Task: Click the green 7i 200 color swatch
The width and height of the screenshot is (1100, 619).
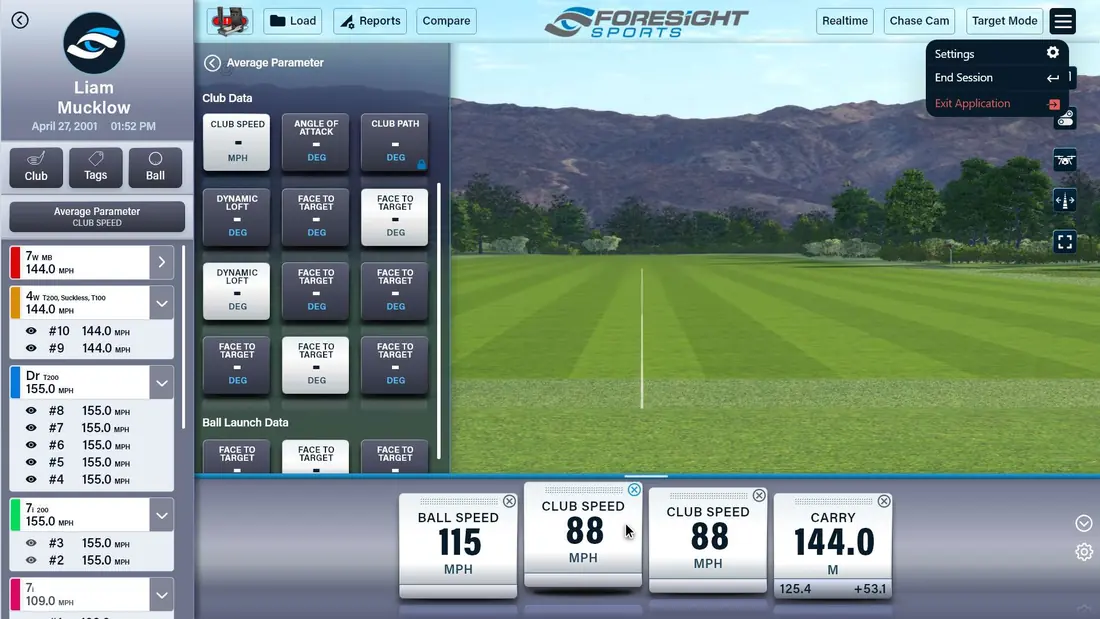Action: pos(15,516)
